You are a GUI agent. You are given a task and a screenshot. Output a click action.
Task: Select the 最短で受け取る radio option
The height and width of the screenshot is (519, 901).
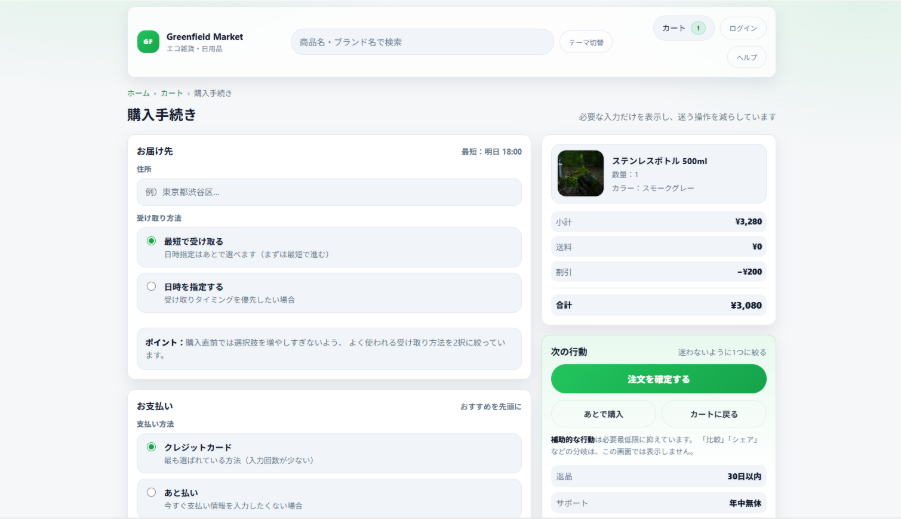151,241
